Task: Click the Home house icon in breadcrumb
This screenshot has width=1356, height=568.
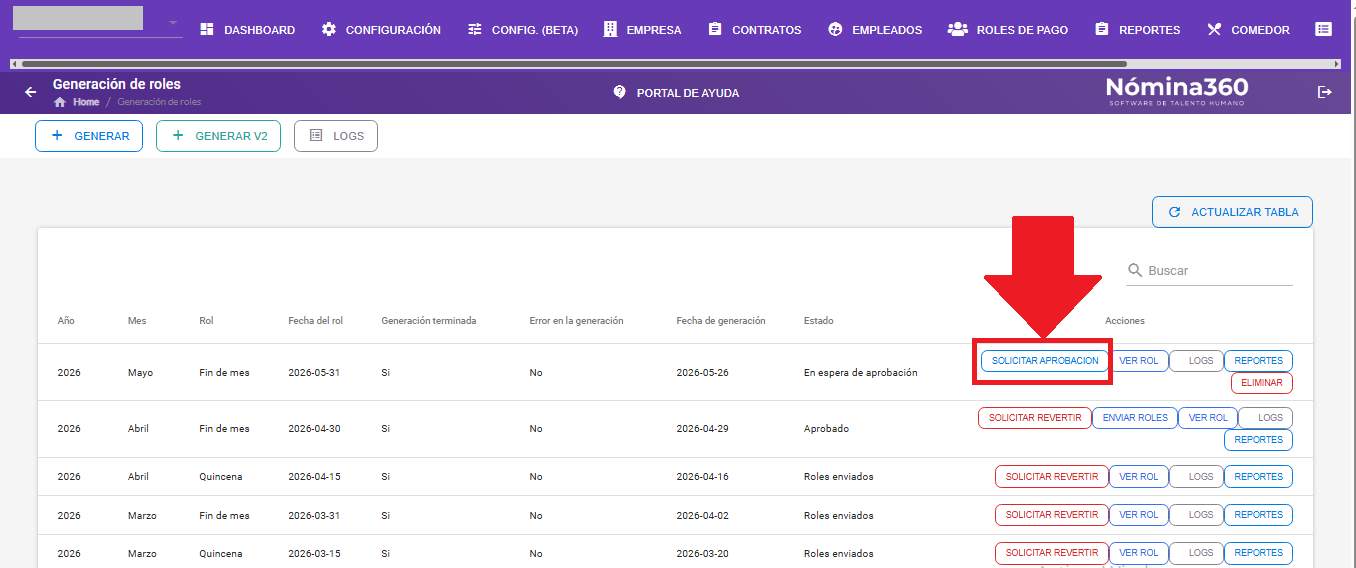Action: 60,102
